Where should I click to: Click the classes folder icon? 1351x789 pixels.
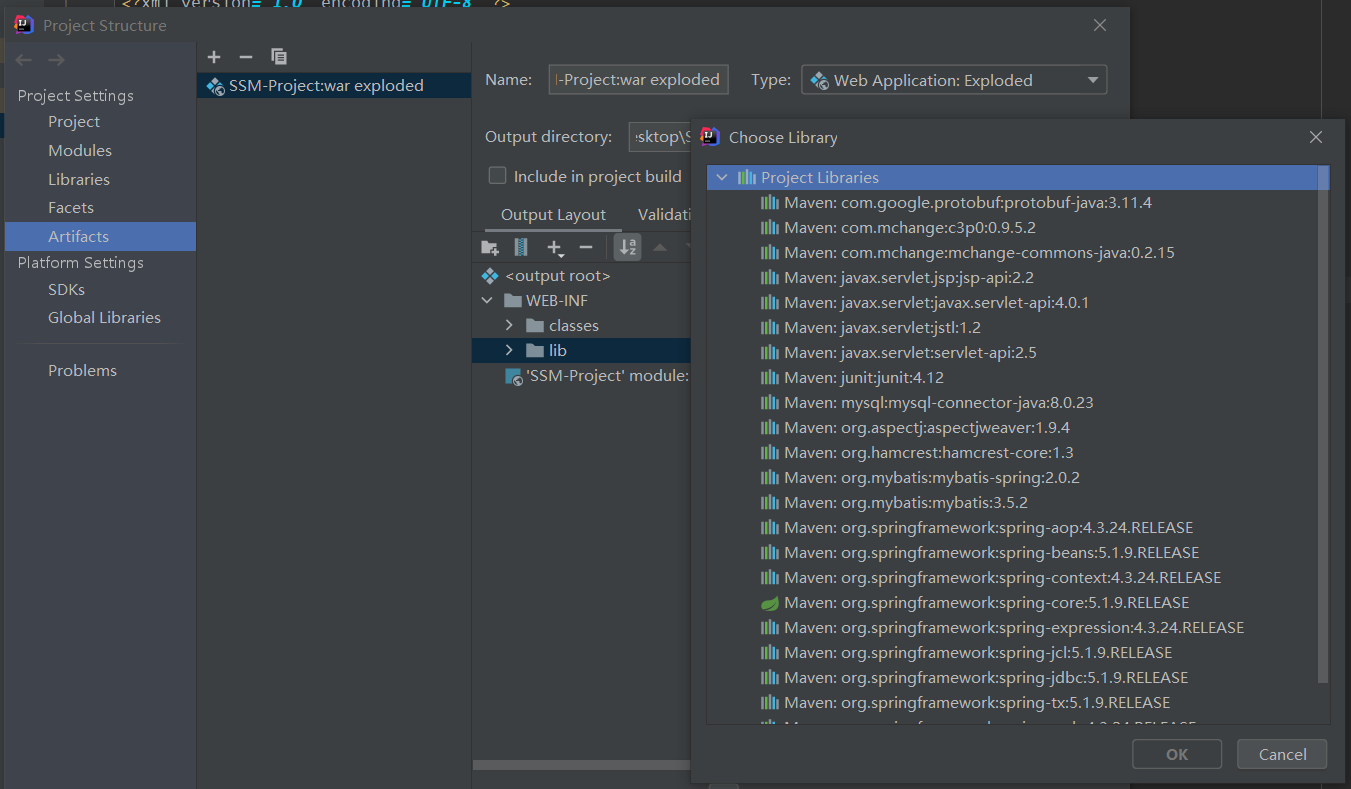(535, 326)
